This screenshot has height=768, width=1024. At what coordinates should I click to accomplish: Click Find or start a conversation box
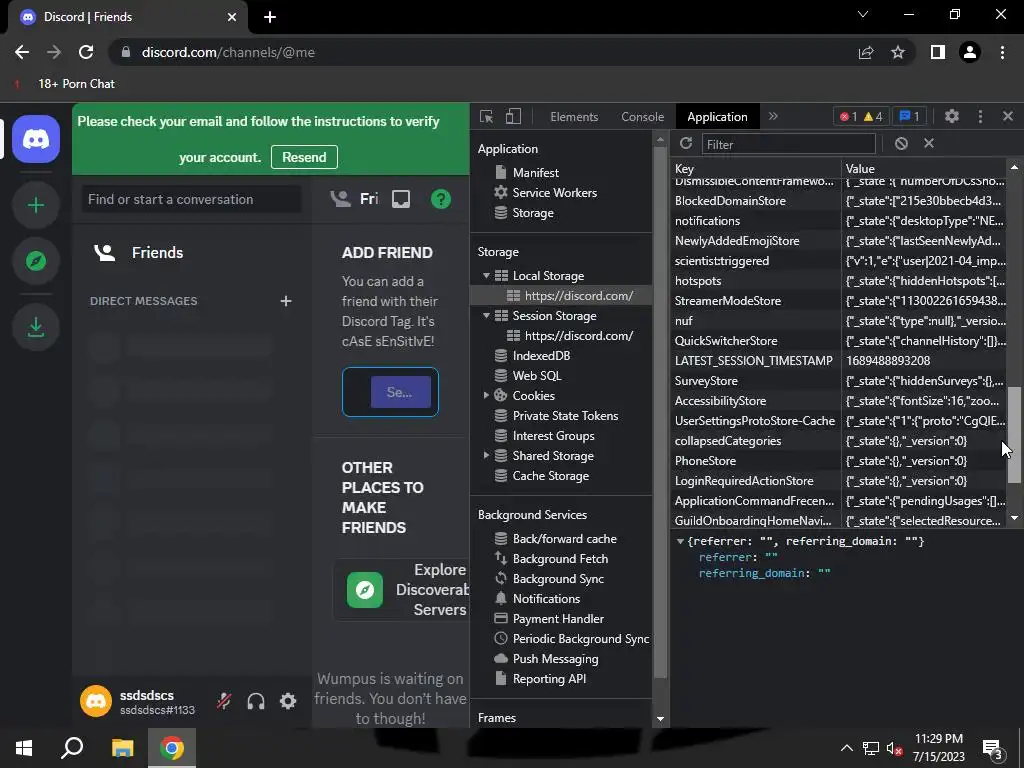point(191,199)
